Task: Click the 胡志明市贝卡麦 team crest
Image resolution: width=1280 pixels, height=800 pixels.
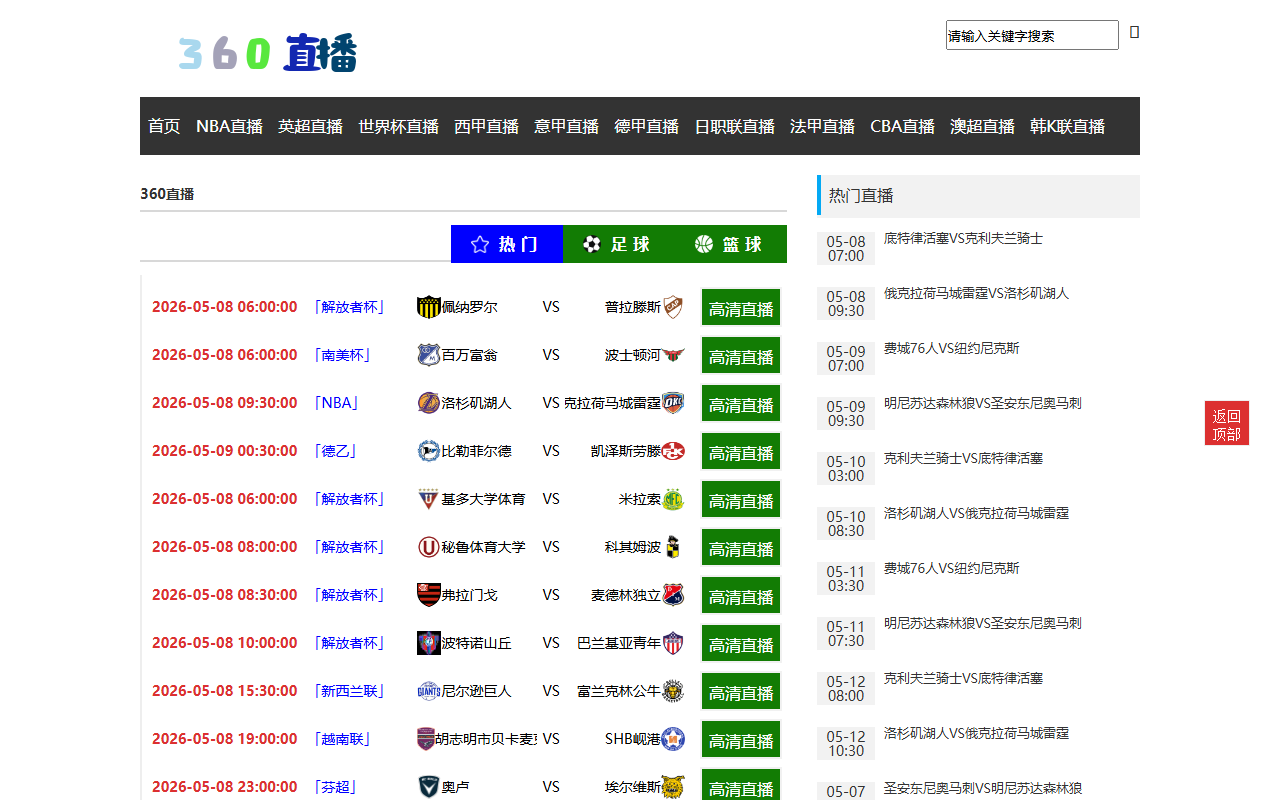Action: click(426, 739)
